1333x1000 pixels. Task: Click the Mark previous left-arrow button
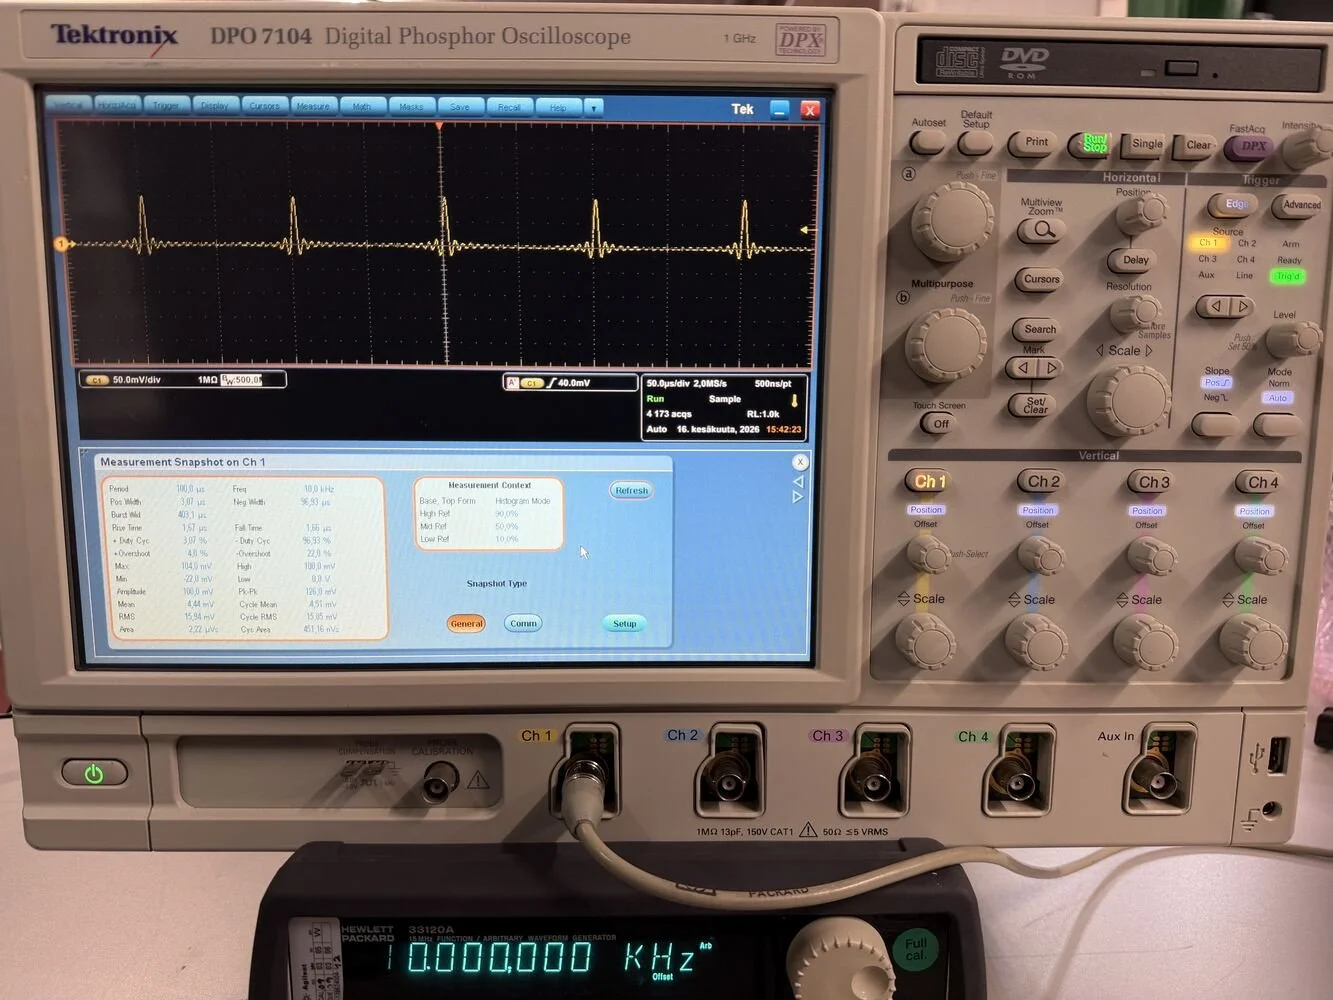1022,368
